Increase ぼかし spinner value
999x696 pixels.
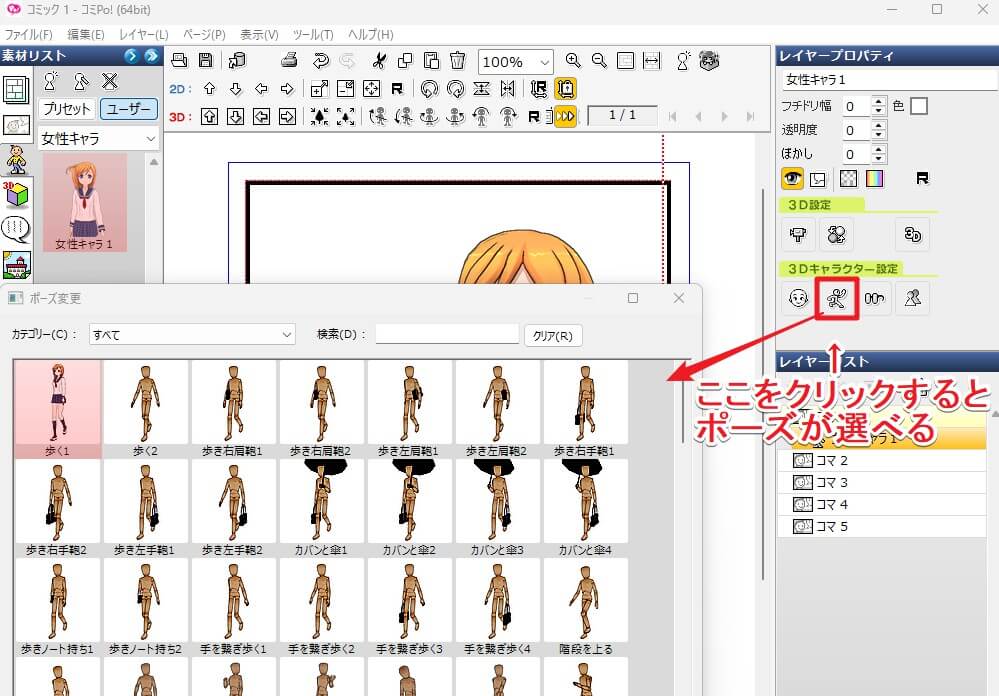coord(879,149)
